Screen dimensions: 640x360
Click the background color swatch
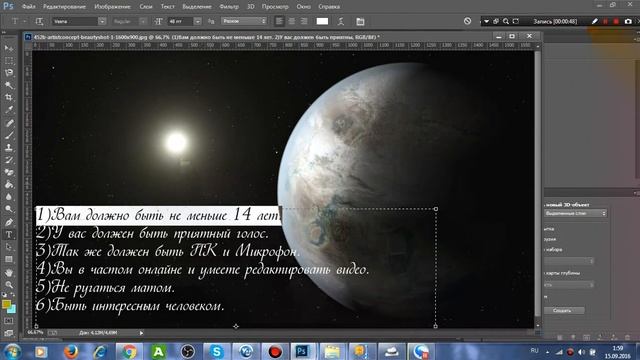[12, 309]
